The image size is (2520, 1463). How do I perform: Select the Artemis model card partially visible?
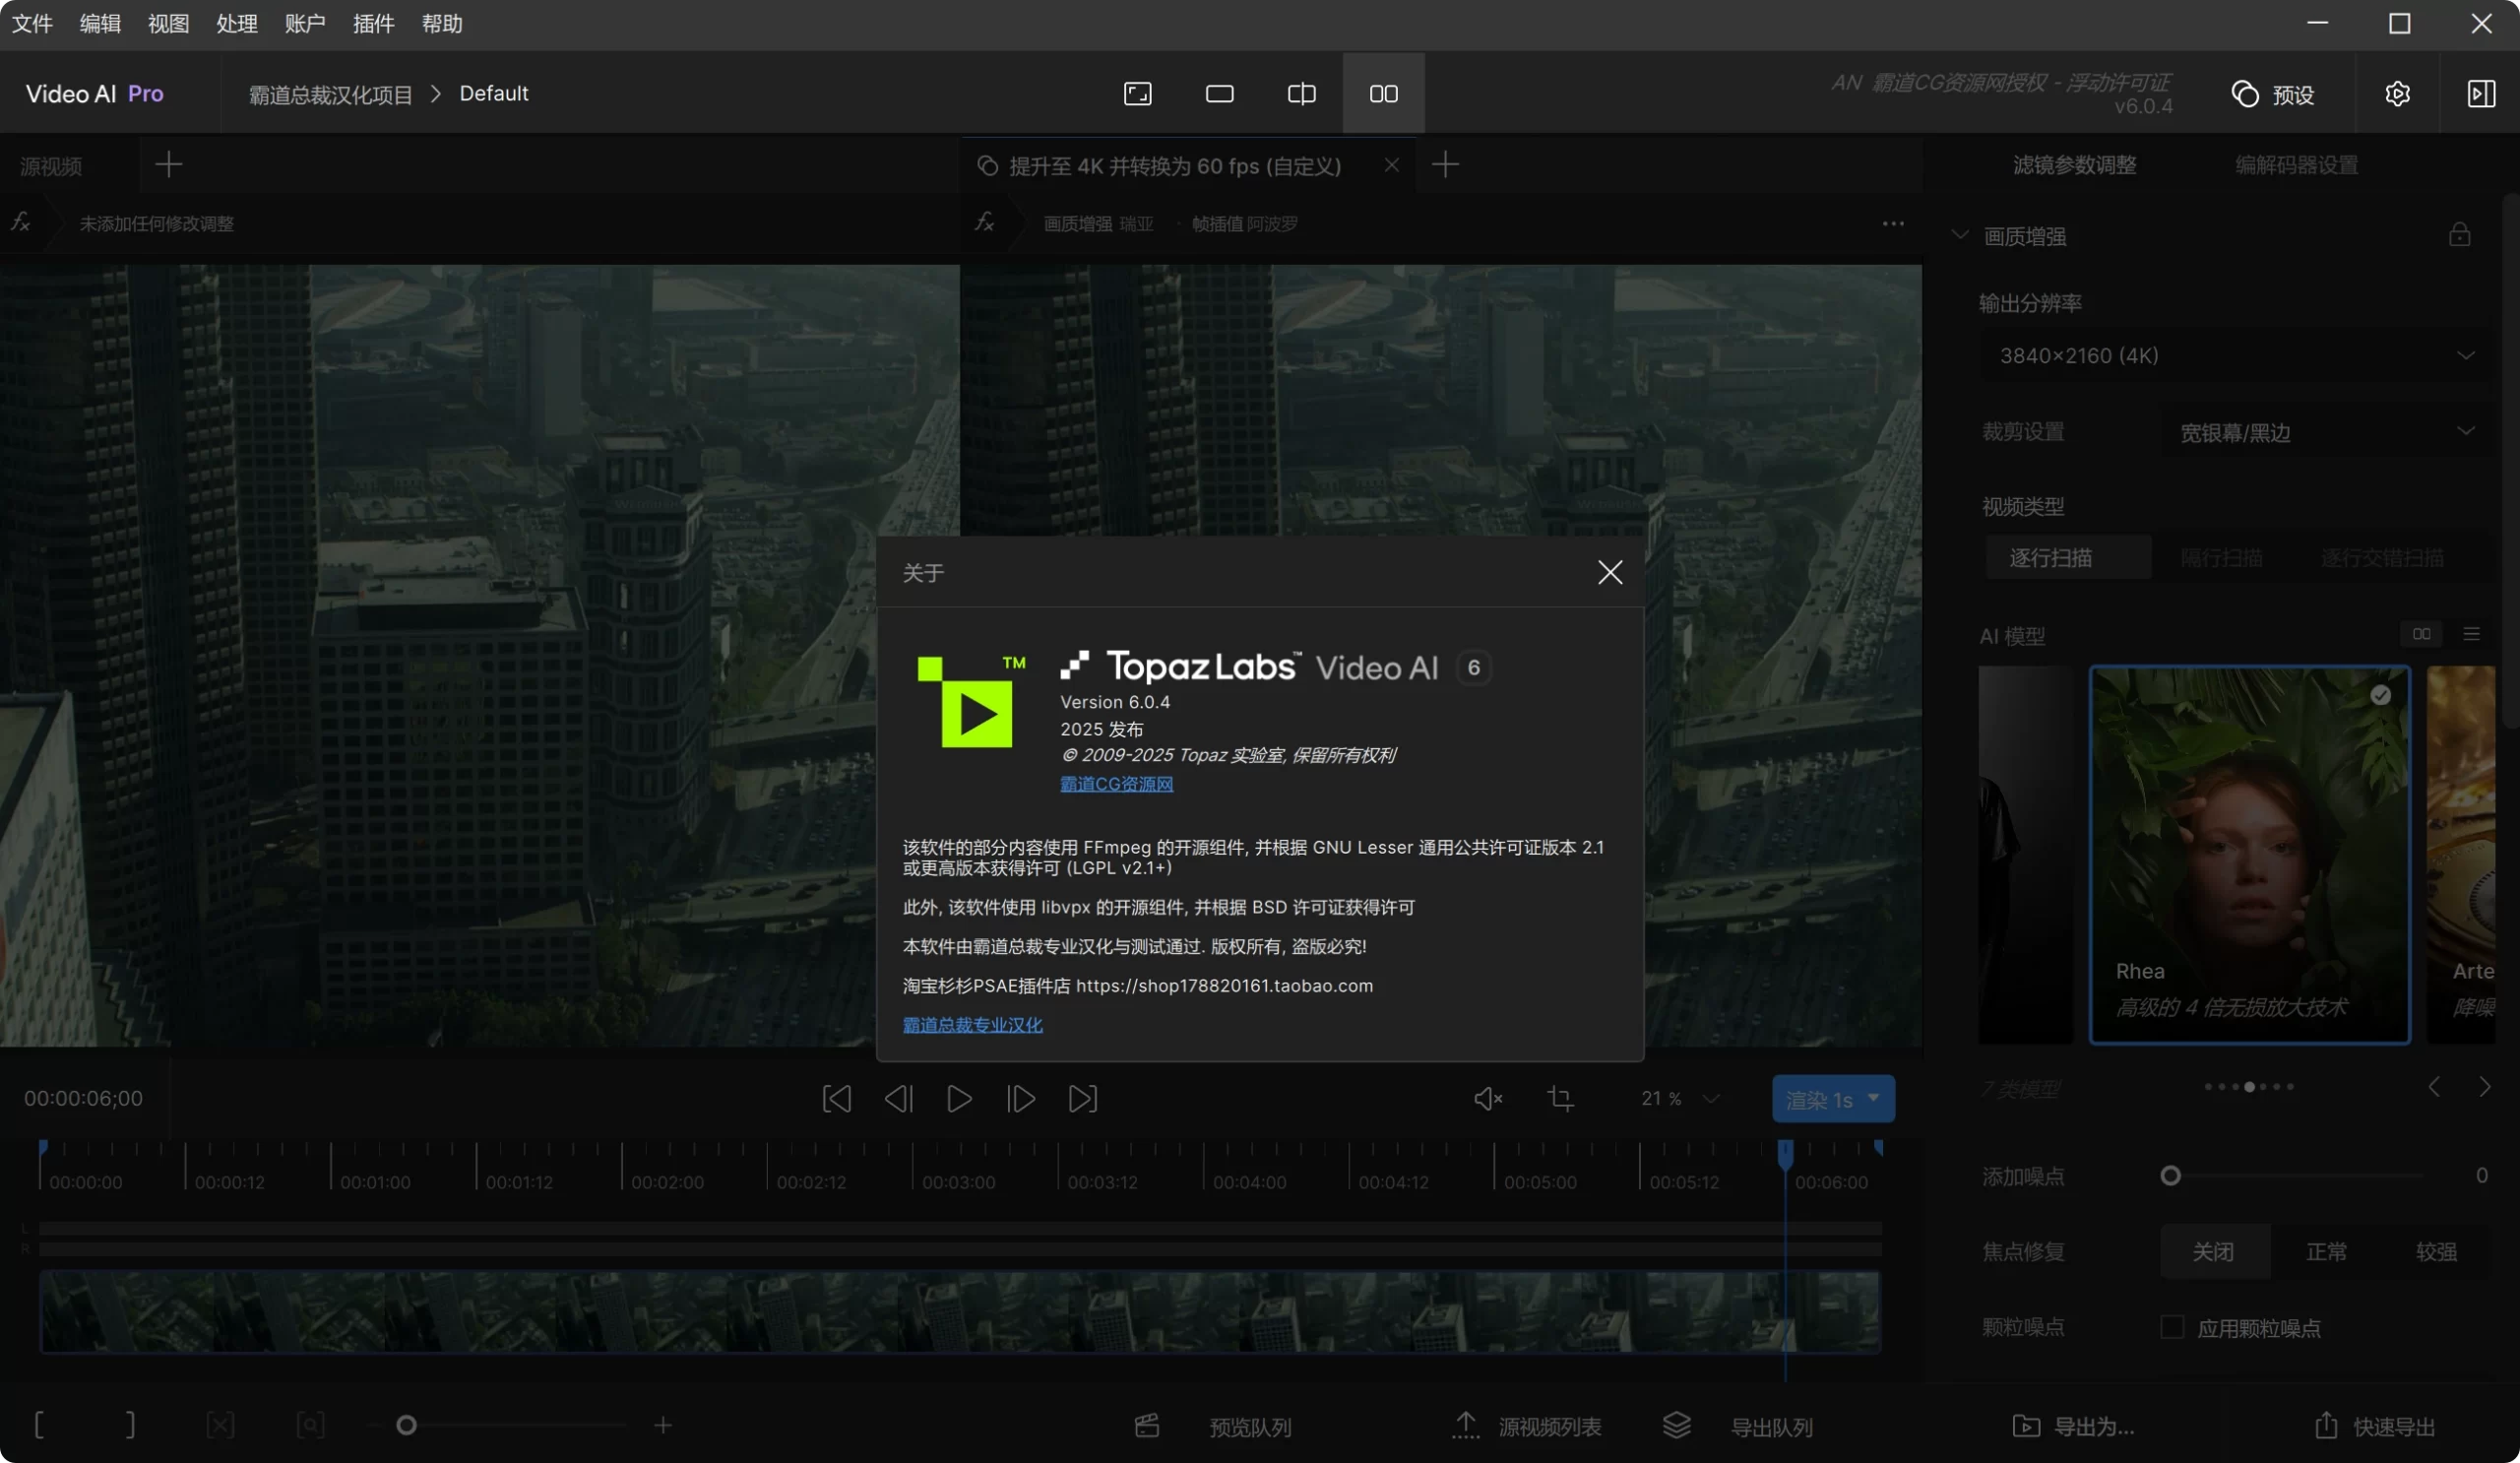(2461, 855)
